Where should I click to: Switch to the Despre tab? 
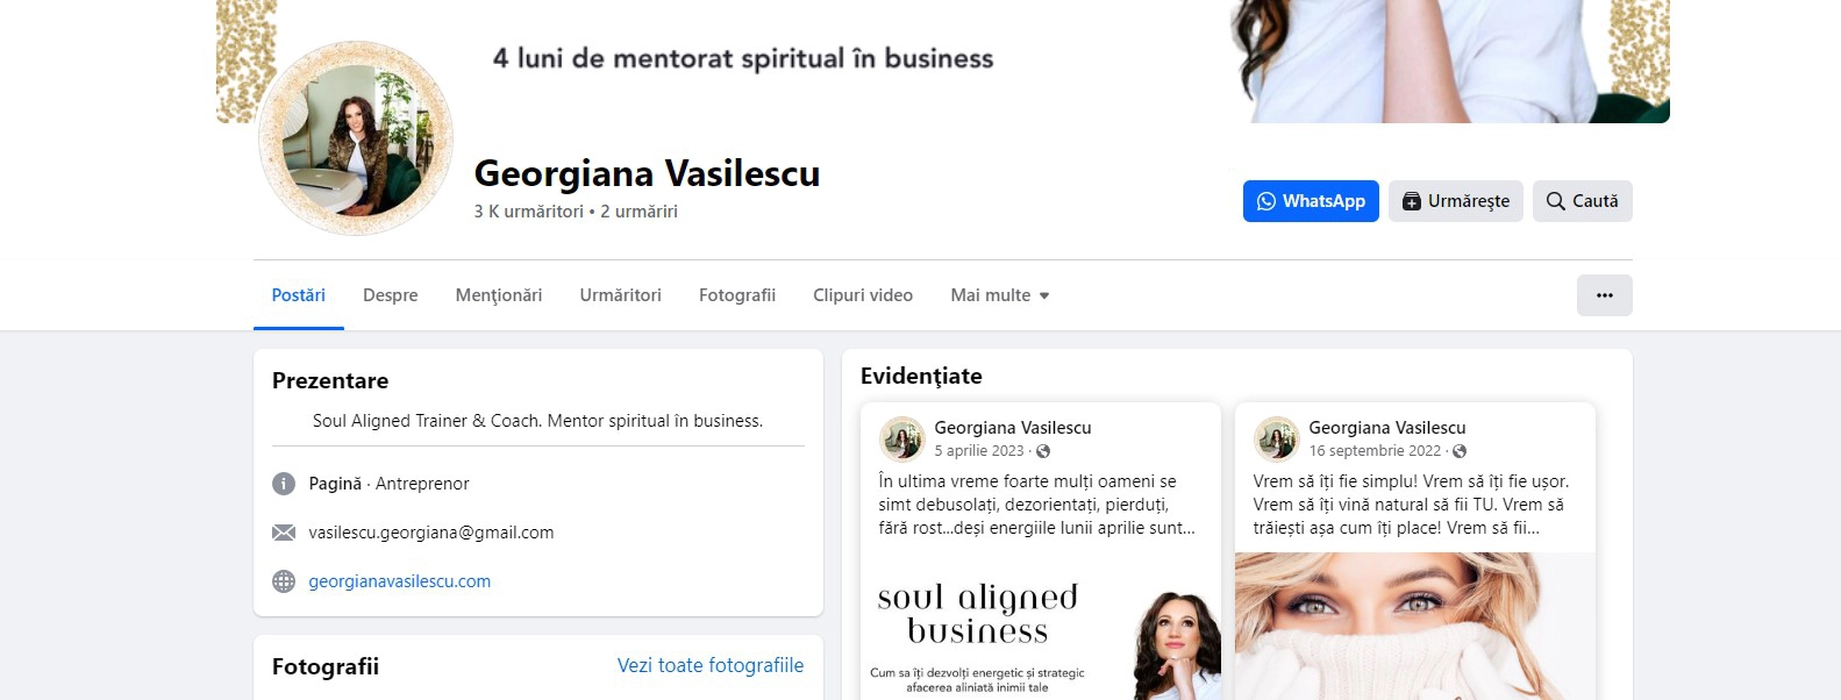coord(390,295)
